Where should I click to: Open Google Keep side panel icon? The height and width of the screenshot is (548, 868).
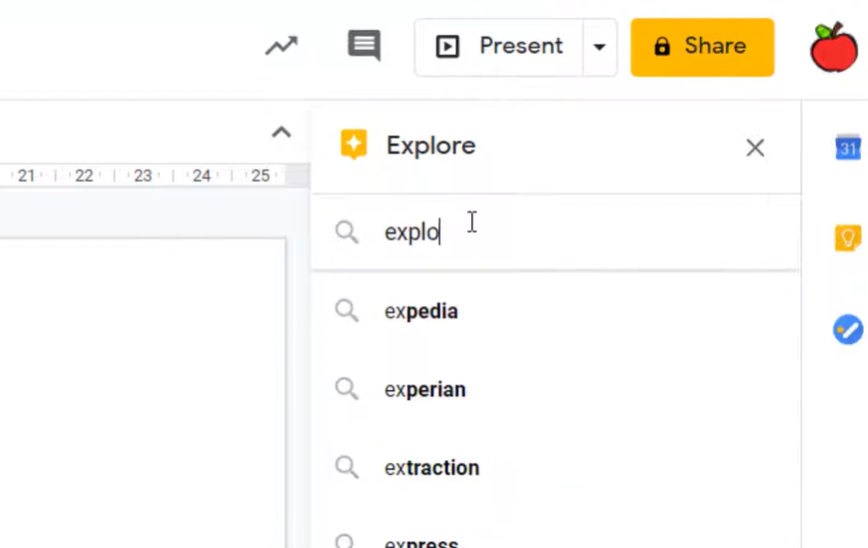848,238
